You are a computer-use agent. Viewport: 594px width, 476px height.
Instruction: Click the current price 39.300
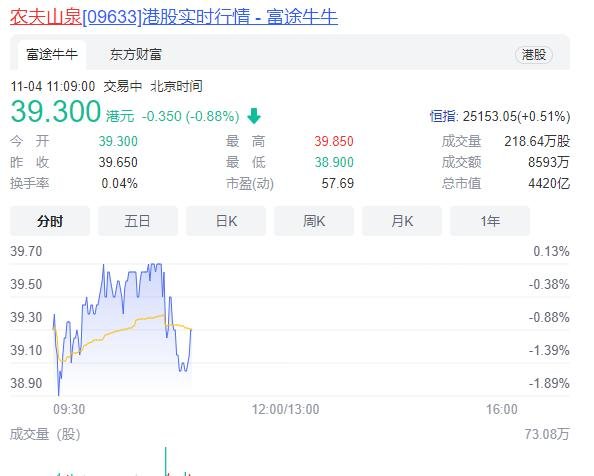pos(56,112)
